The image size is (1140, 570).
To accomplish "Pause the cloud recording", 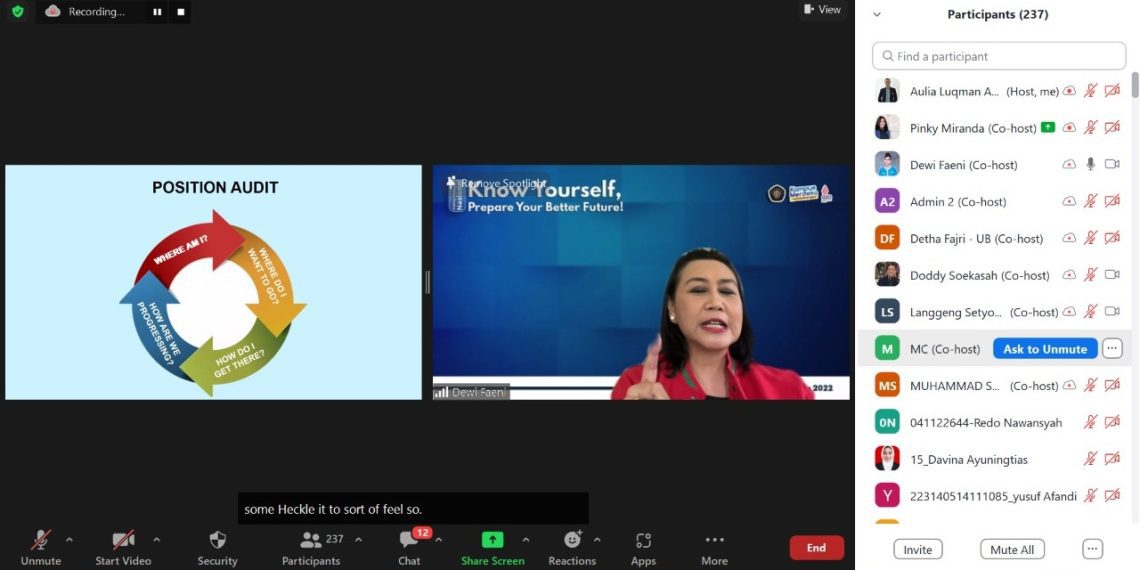I will (x=157, y=12).
